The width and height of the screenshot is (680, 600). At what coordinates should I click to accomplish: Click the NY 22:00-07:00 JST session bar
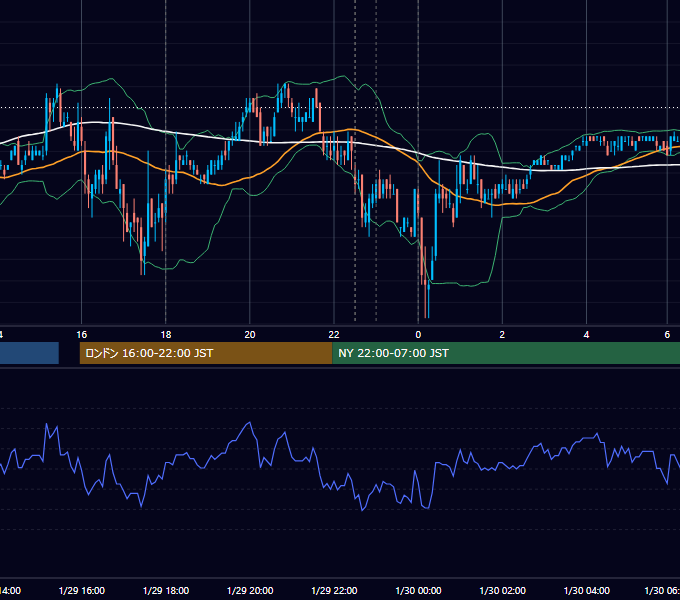pyautogui.click(x=506, y=353)
